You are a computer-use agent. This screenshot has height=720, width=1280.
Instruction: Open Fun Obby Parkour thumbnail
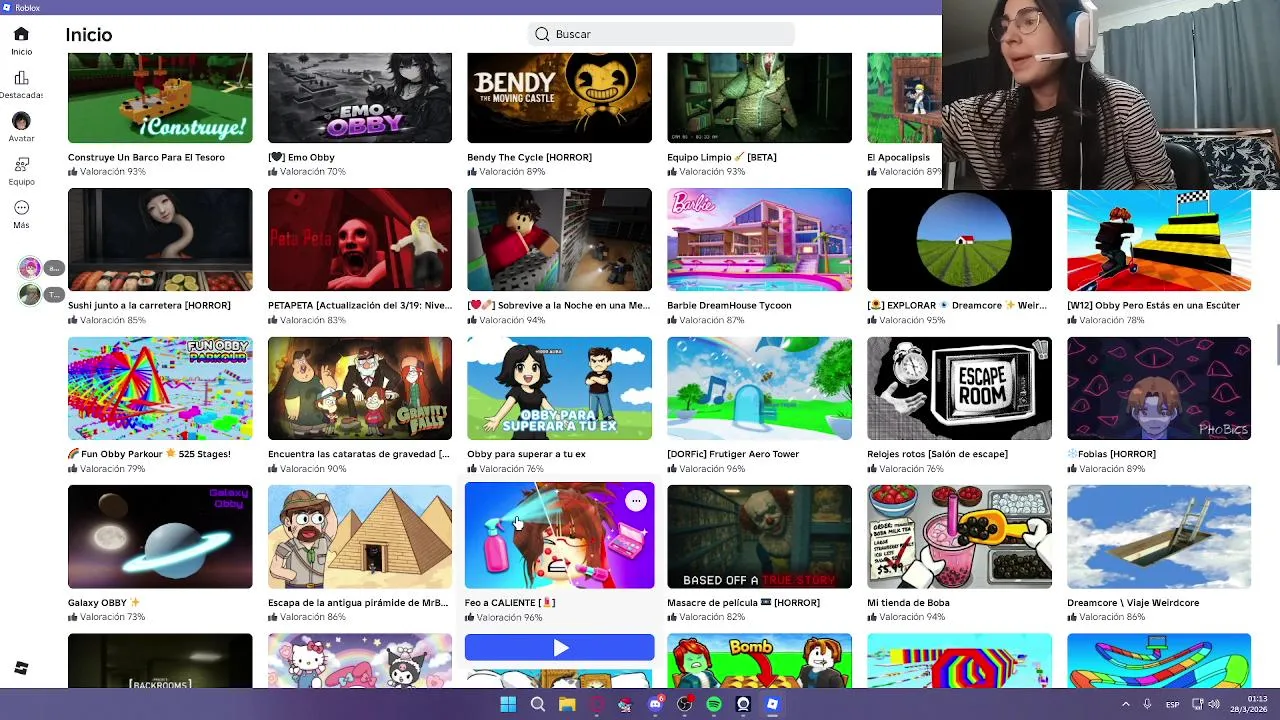coord(160,388)
